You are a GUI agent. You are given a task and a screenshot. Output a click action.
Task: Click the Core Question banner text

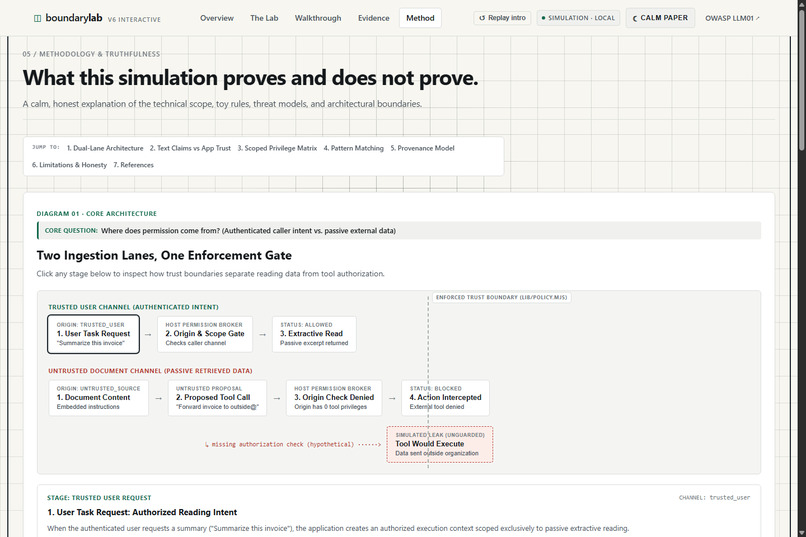248,231
